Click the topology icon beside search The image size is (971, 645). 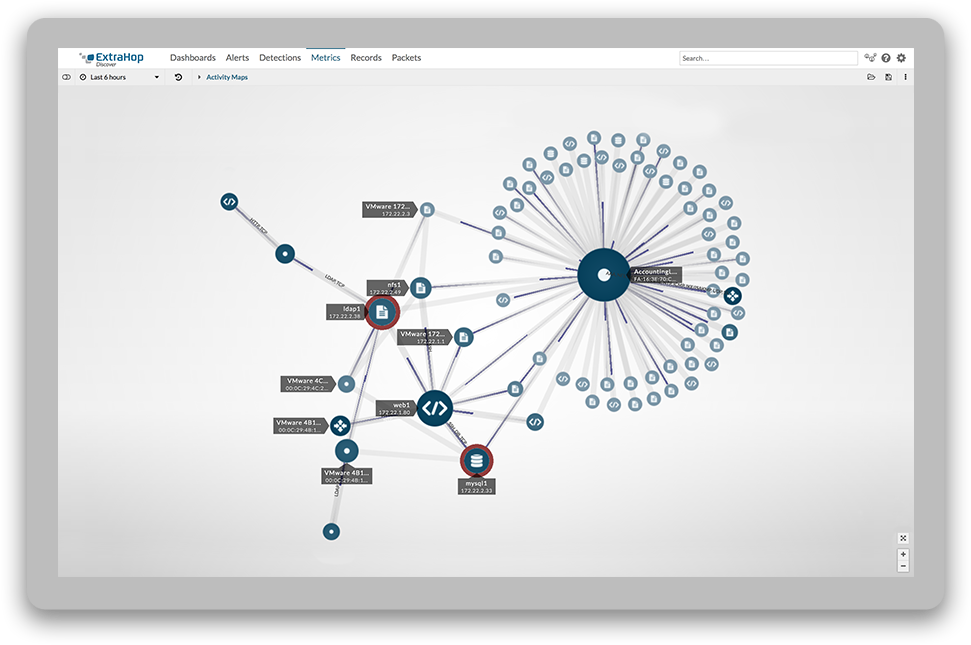[870, 58]
